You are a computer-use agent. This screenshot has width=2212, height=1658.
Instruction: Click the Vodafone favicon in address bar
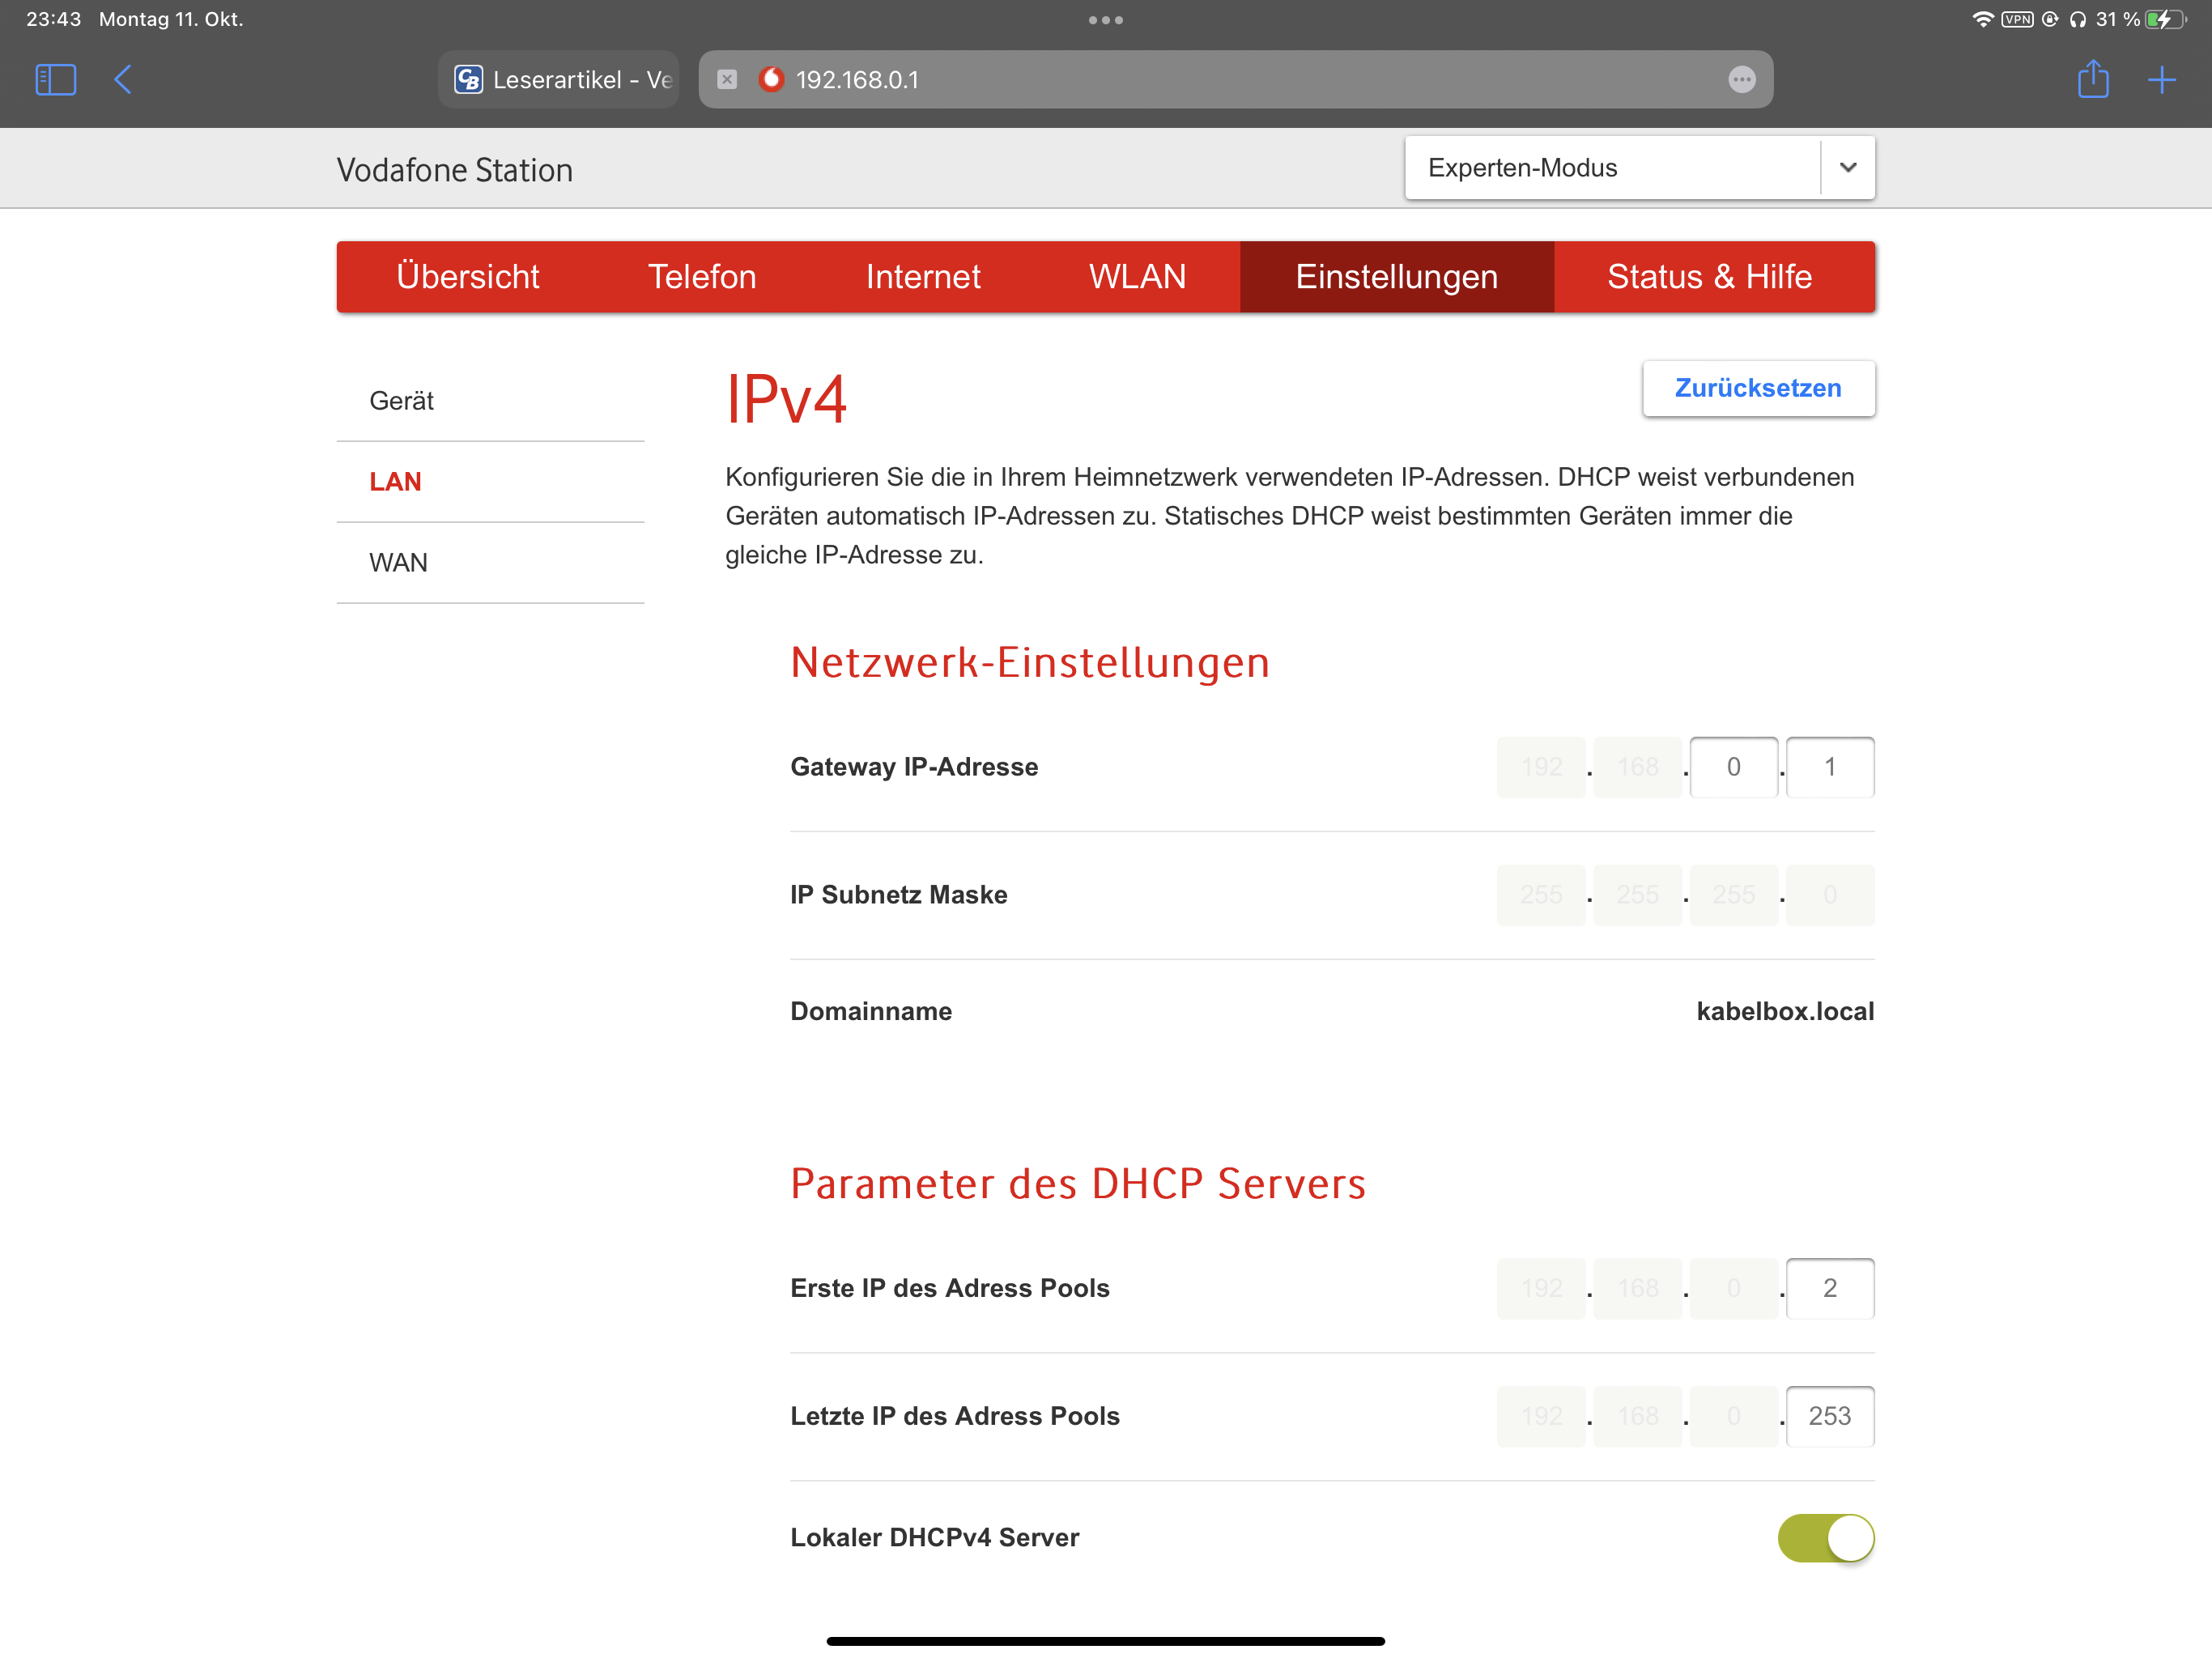pyautogui.click(x=771, y=79)
